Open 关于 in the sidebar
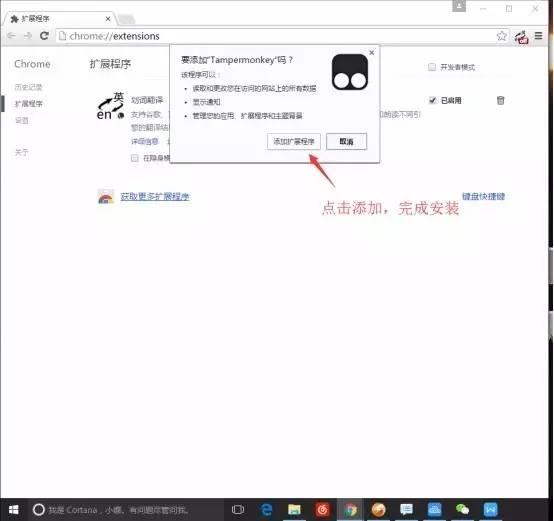Image resolution: width=554 pixels, height=521 pixels. pyautogui.click(x=22, y=152)
